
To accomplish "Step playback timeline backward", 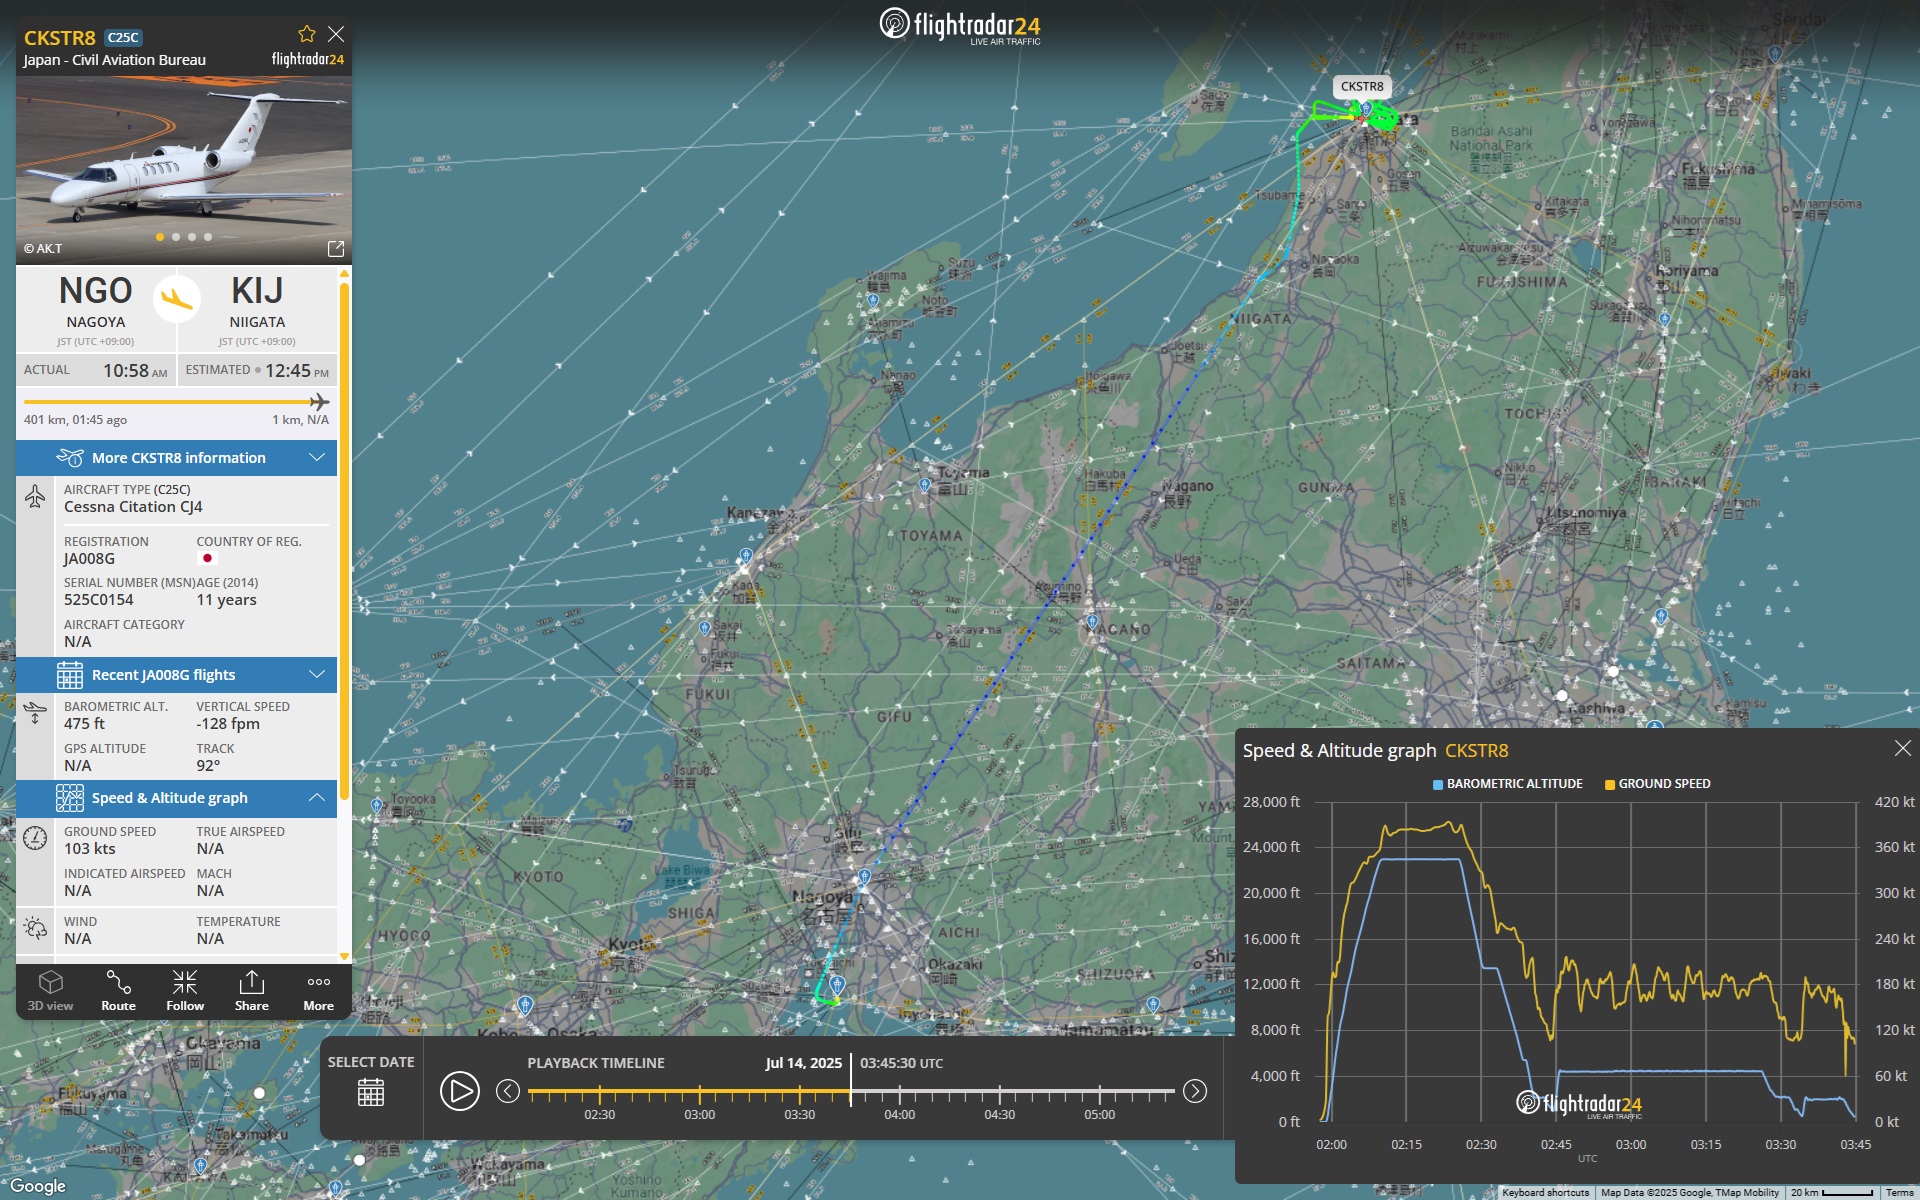I will (x=508, y=1091).
